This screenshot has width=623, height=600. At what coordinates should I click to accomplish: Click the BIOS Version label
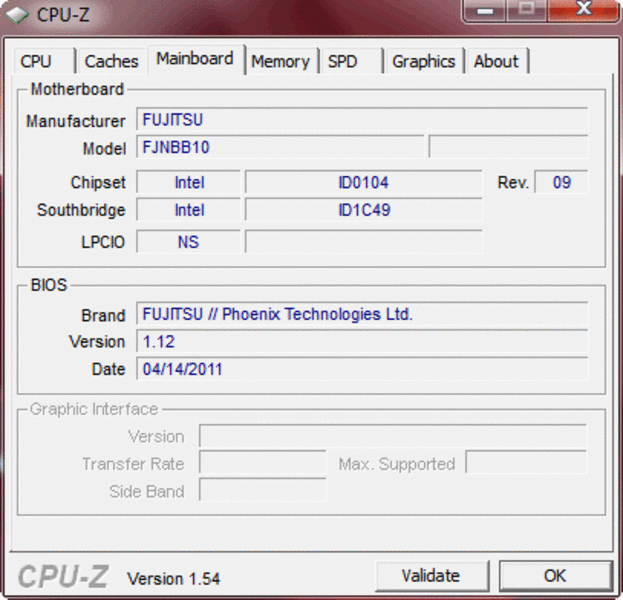point(97,341)
